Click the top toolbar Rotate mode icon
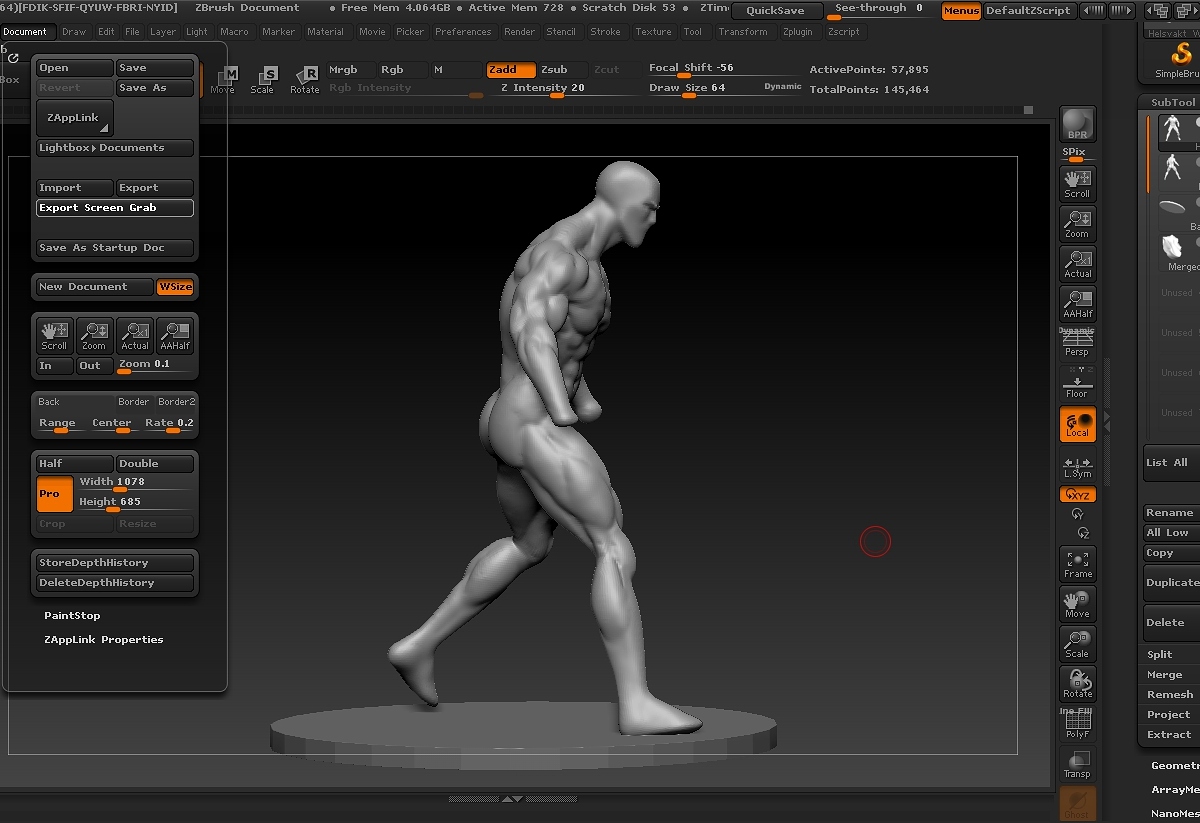 (304, 80)
